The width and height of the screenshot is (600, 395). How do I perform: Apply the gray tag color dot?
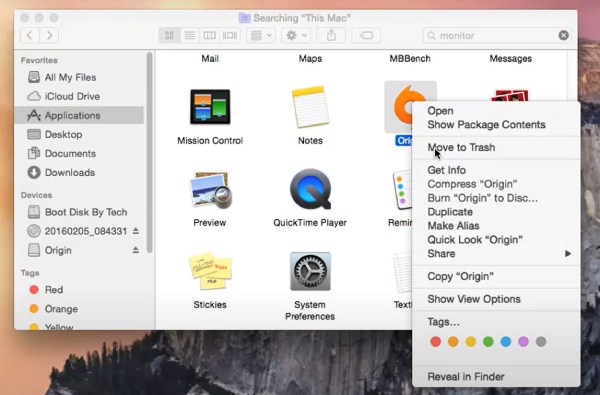point(541,342)
